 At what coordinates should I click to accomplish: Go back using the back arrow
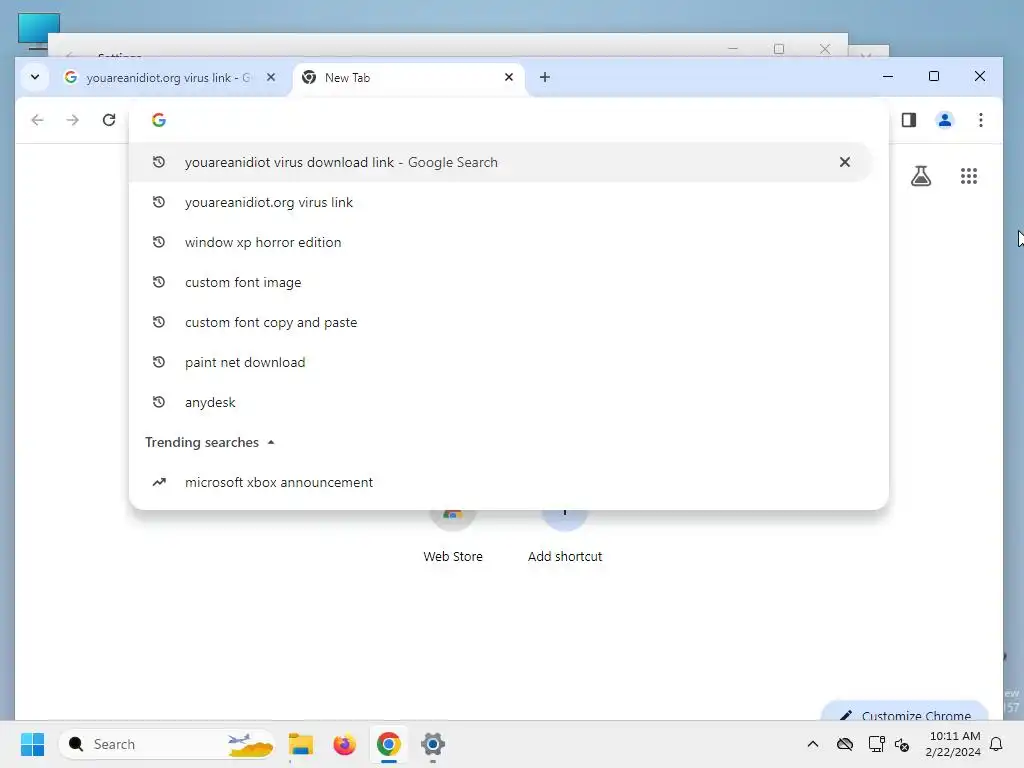point(37,120)
